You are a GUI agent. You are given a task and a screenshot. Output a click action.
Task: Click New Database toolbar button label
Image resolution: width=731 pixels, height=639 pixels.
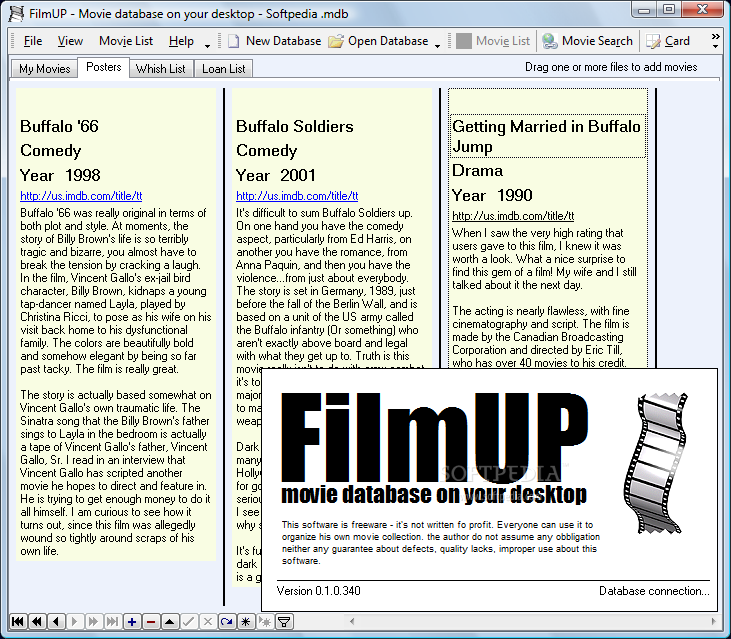283,41
